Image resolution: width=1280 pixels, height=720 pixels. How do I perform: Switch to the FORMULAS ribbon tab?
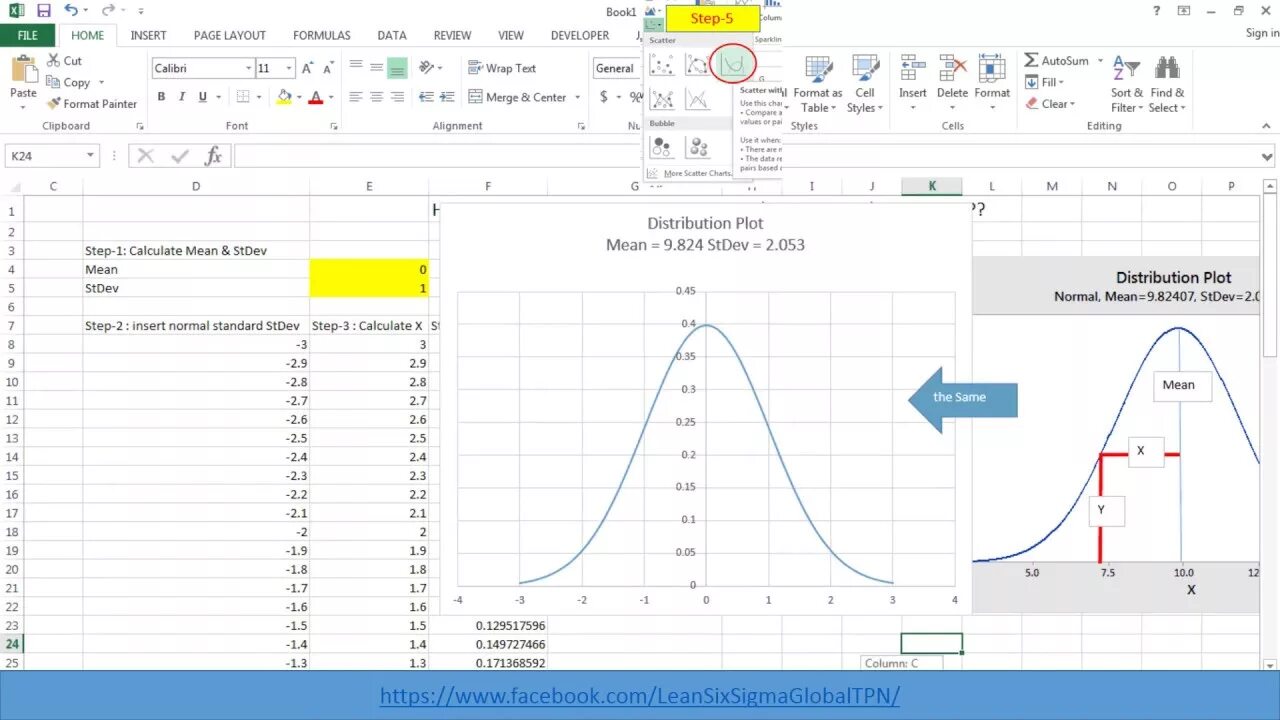coord(322,35)
